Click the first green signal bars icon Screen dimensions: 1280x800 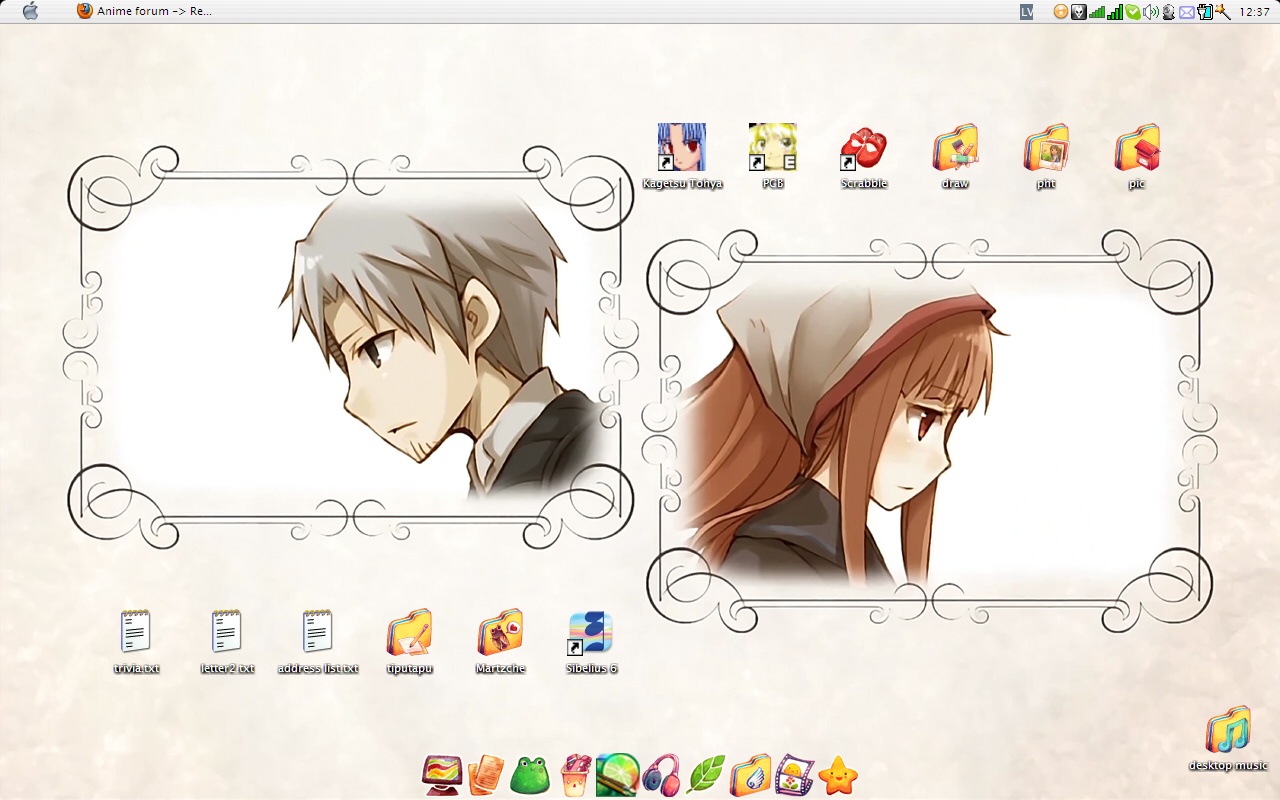pyautogui.click(x=1097, y=12)
